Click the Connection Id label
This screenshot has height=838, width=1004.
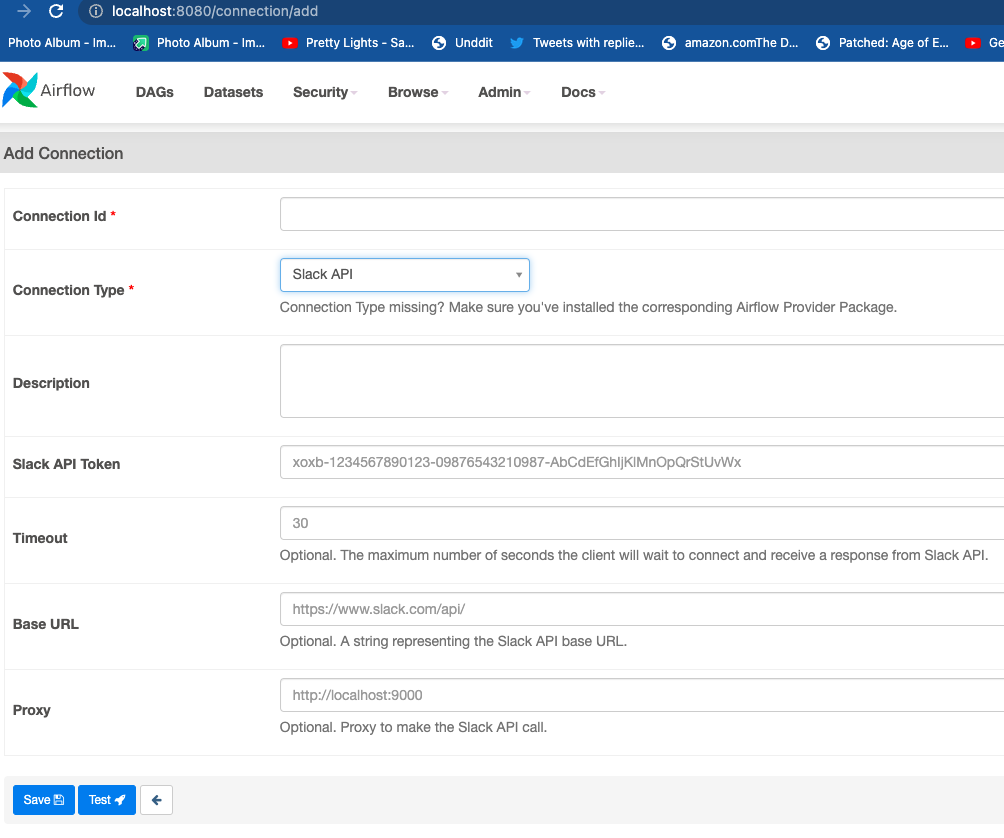point(64,216)
